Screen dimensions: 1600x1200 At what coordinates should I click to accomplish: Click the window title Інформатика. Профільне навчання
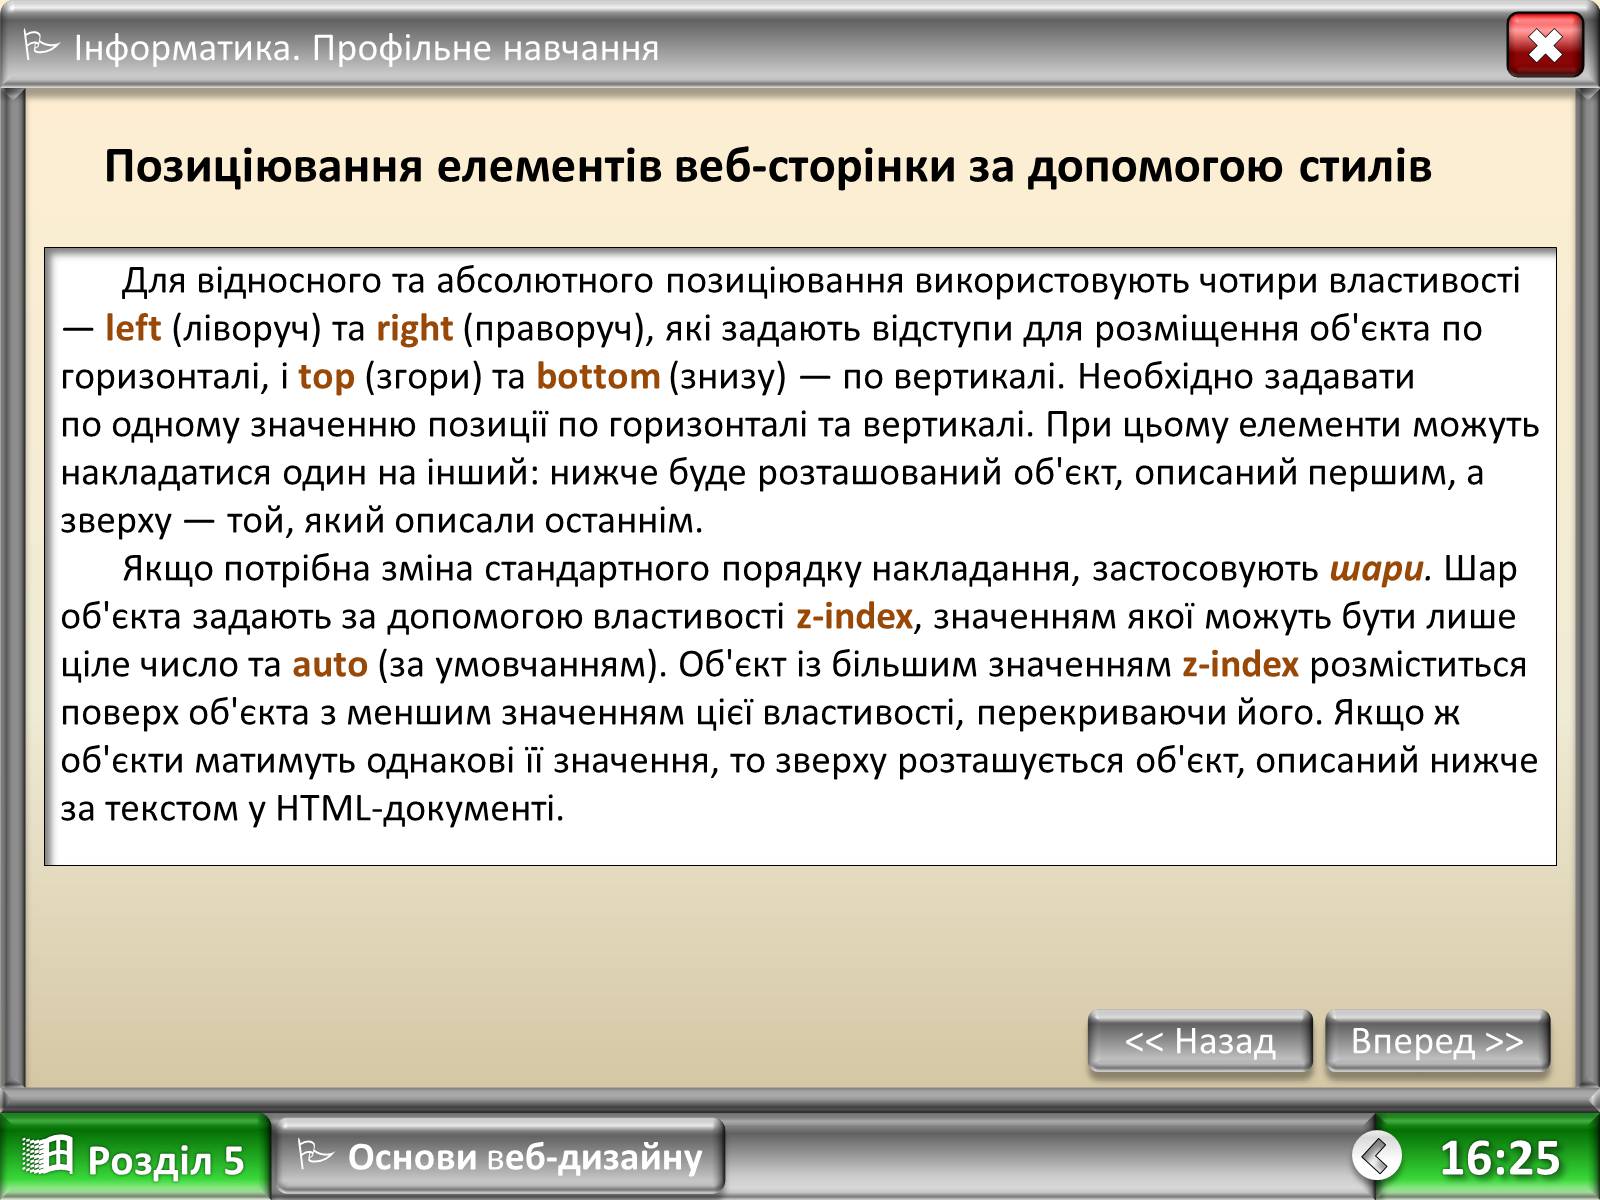(x=367, y=48)
